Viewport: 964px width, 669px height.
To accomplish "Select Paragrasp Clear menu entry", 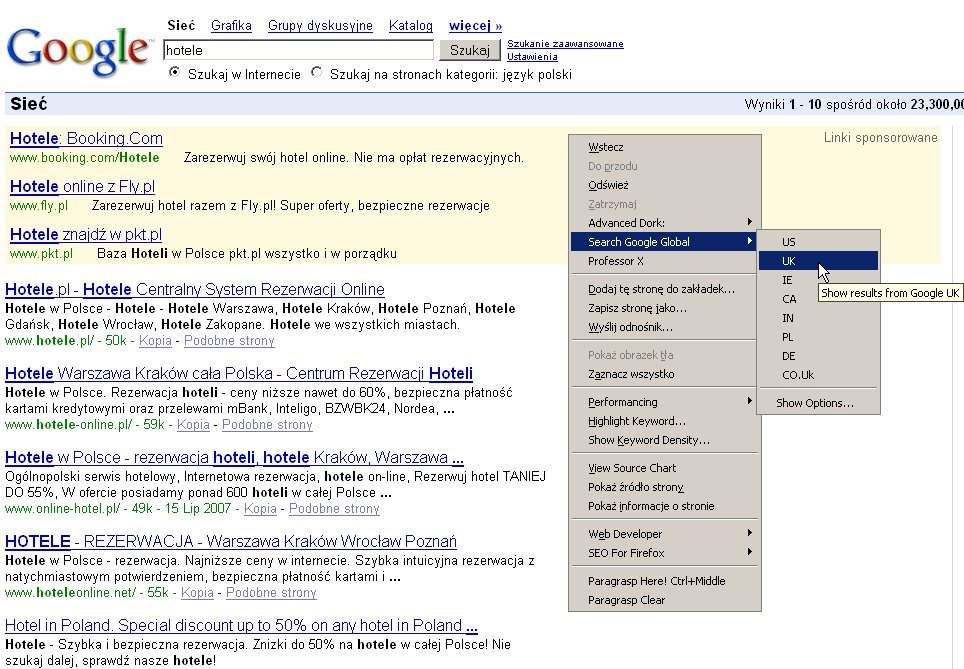I will (x=665, y=600).
